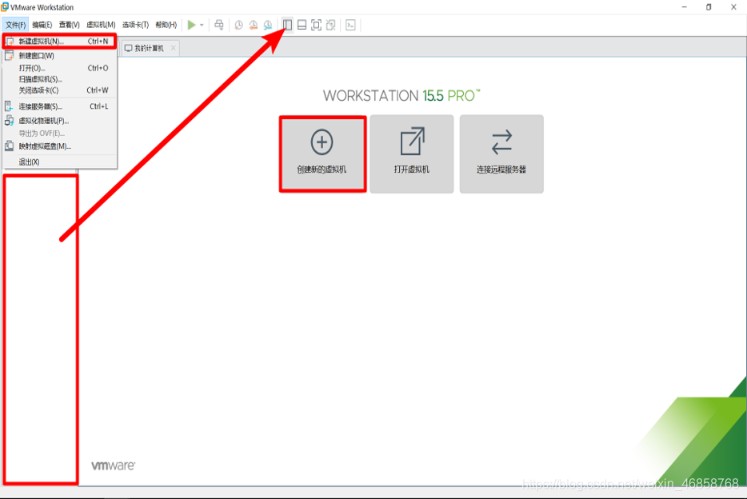Choose 关闭选项卡(C) from the file menu
This screenshot has height=499, width=747.
point(60,90)
